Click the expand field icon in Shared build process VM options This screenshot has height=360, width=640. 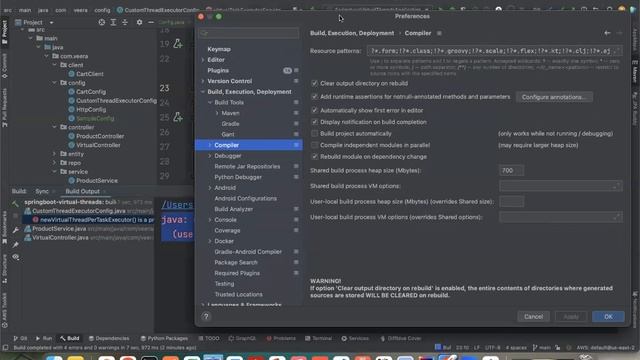pos(616,186)
